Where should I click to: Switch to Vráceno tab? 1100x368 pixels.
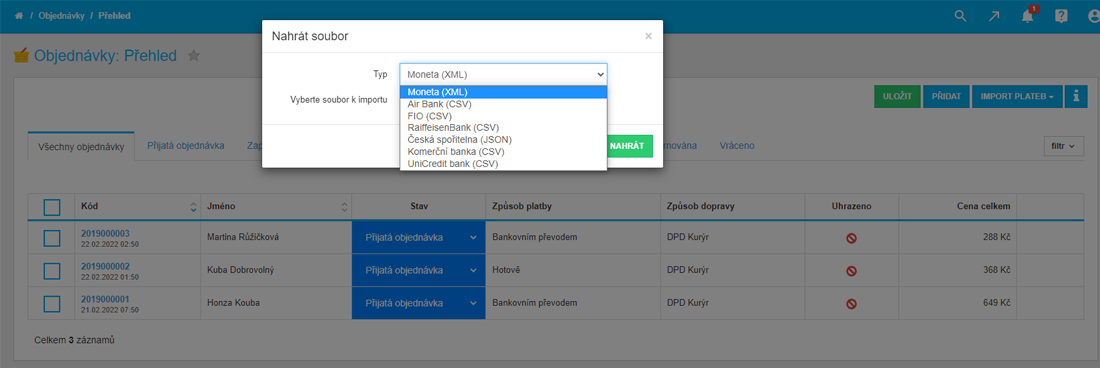[737, 146]
